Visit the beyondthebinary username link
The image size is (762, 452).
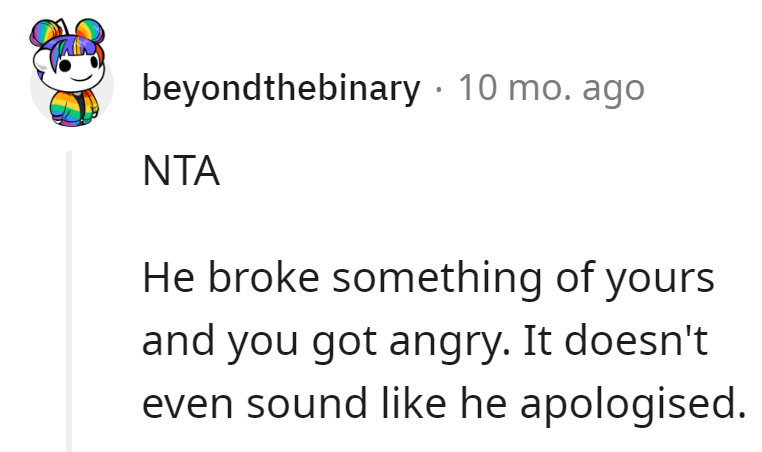click(x=281, y=88)
